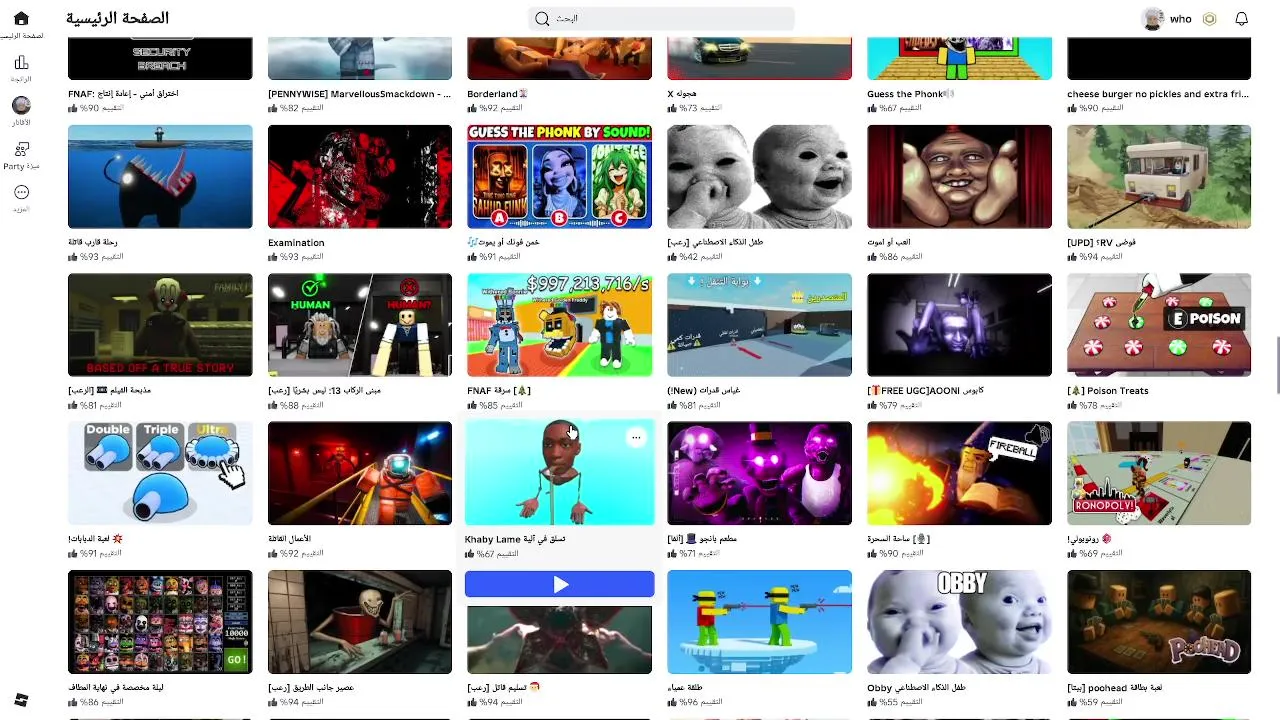This screenshot has height=720, width=1280.
Task: Open the More menu in the sidebar
Action: click(21, 193)
